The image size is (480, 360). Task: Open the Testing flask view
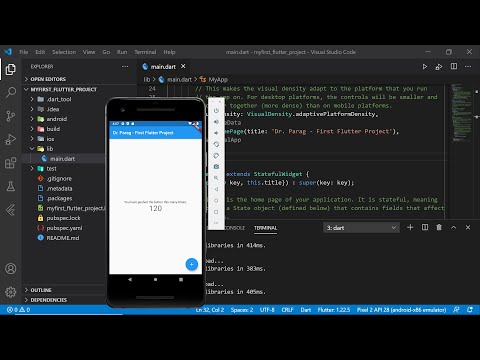(11, 186)
